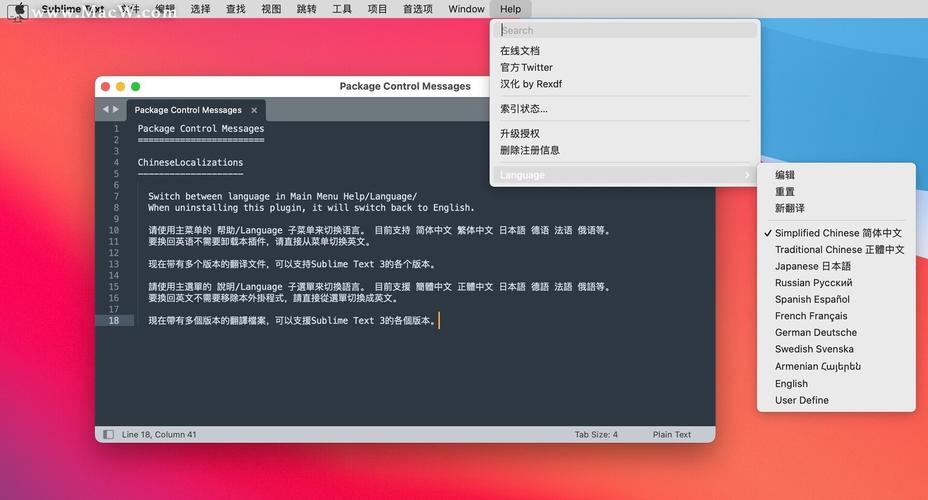The image size is (928, 500).
Task: Click line number 18 in gutter
Action: [x=114, y=321]
